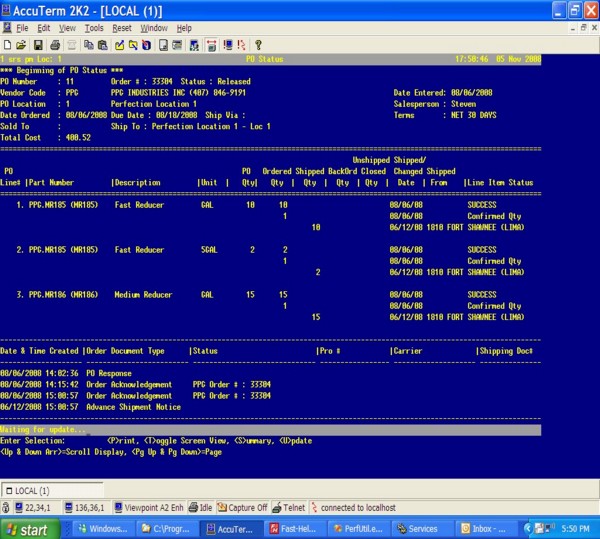
Task: Select the LOCAL (1) session tab
Action: click(x=52, y=490)
